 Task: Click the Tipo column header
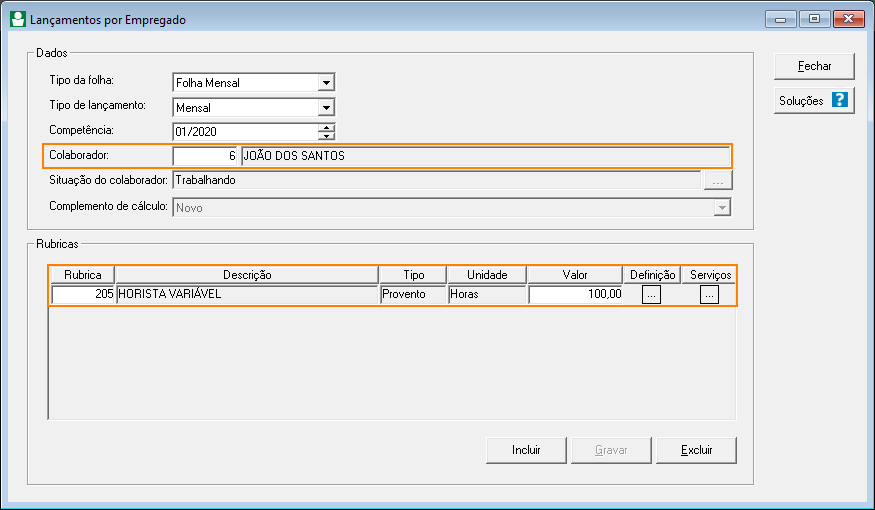414,275
